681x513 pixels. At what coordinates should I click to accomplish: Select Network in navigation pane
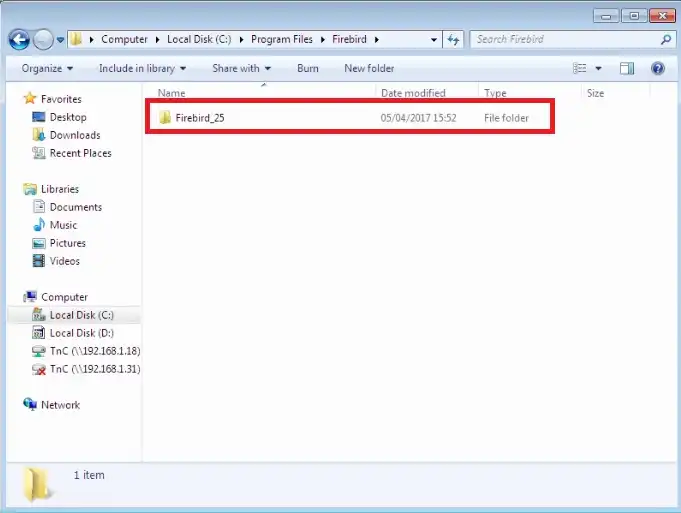coord(60,405)
